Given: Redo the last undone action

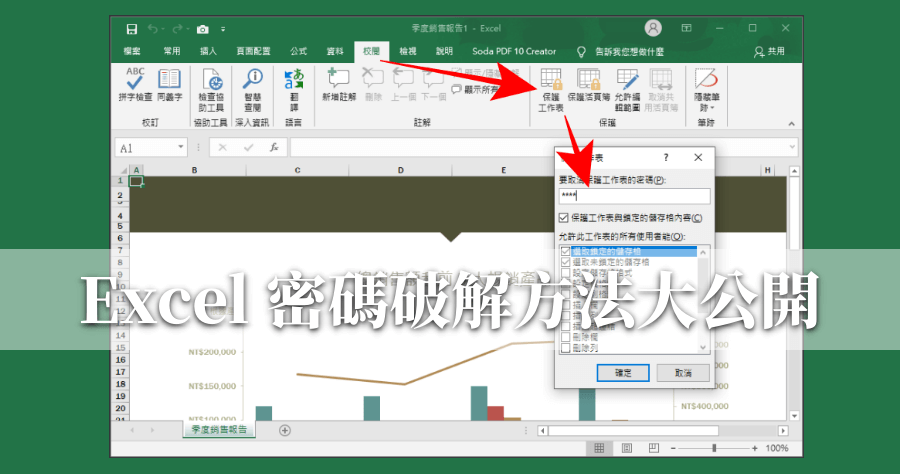Looking at the screenshot, I should point(177,29).
